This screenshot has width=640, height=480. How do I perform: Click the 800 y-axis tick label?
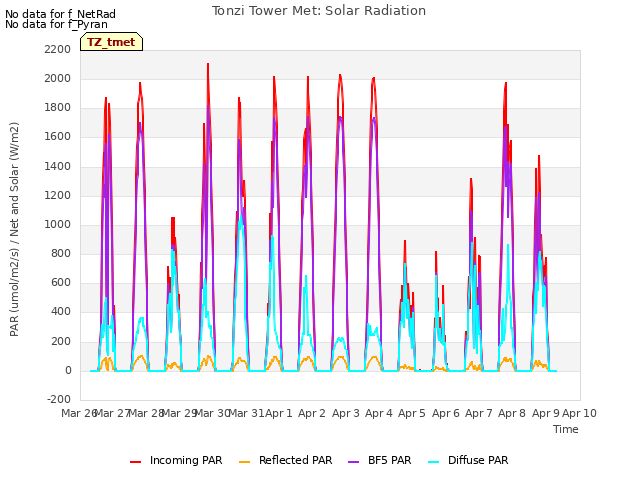61,253
